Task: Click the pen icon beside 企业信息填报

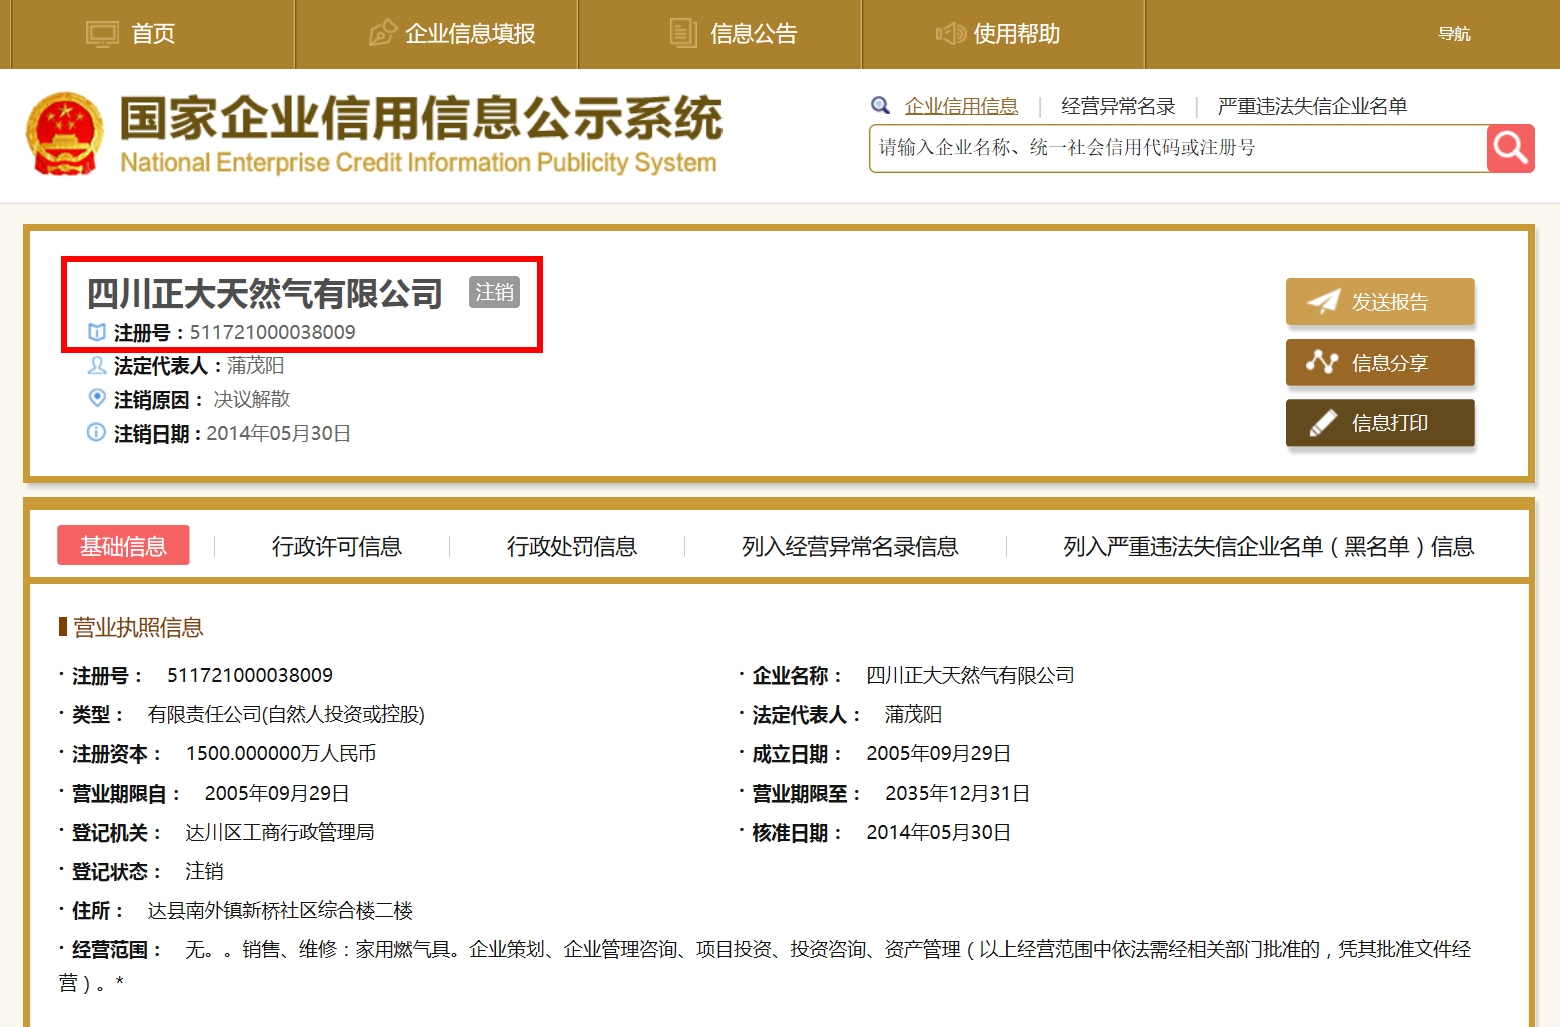Action: 383,34
